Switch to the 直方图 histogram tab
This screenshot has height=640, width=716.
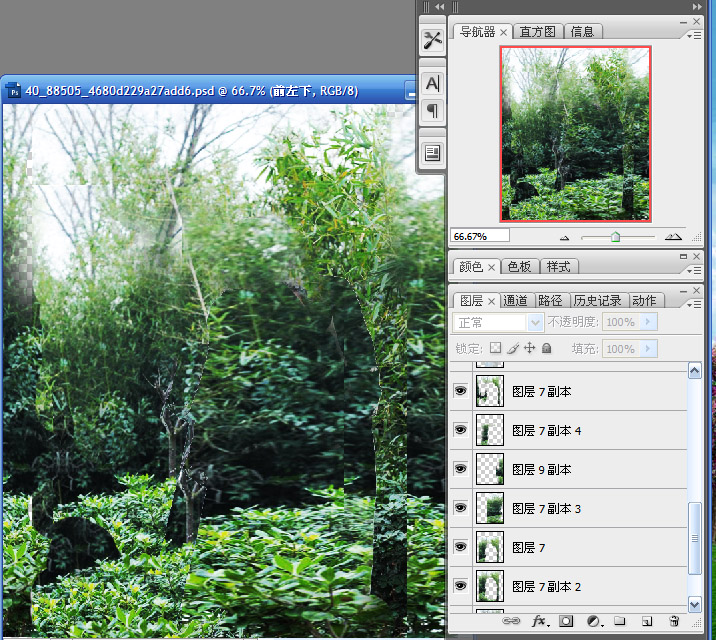[x=537, y=31]
